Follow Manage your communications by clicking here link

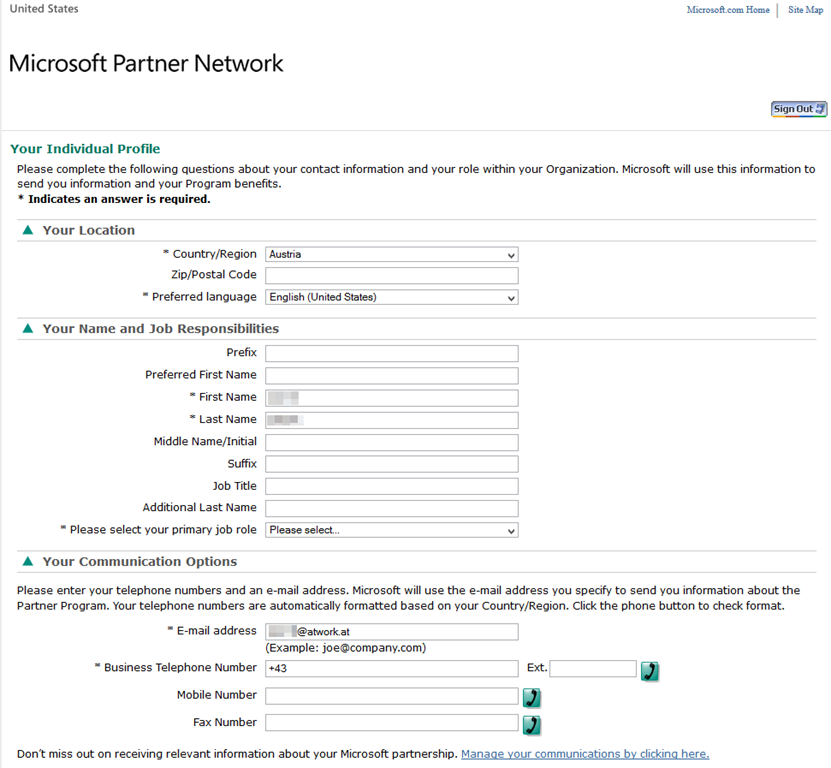pyautogui.click(x=585, y=754)
